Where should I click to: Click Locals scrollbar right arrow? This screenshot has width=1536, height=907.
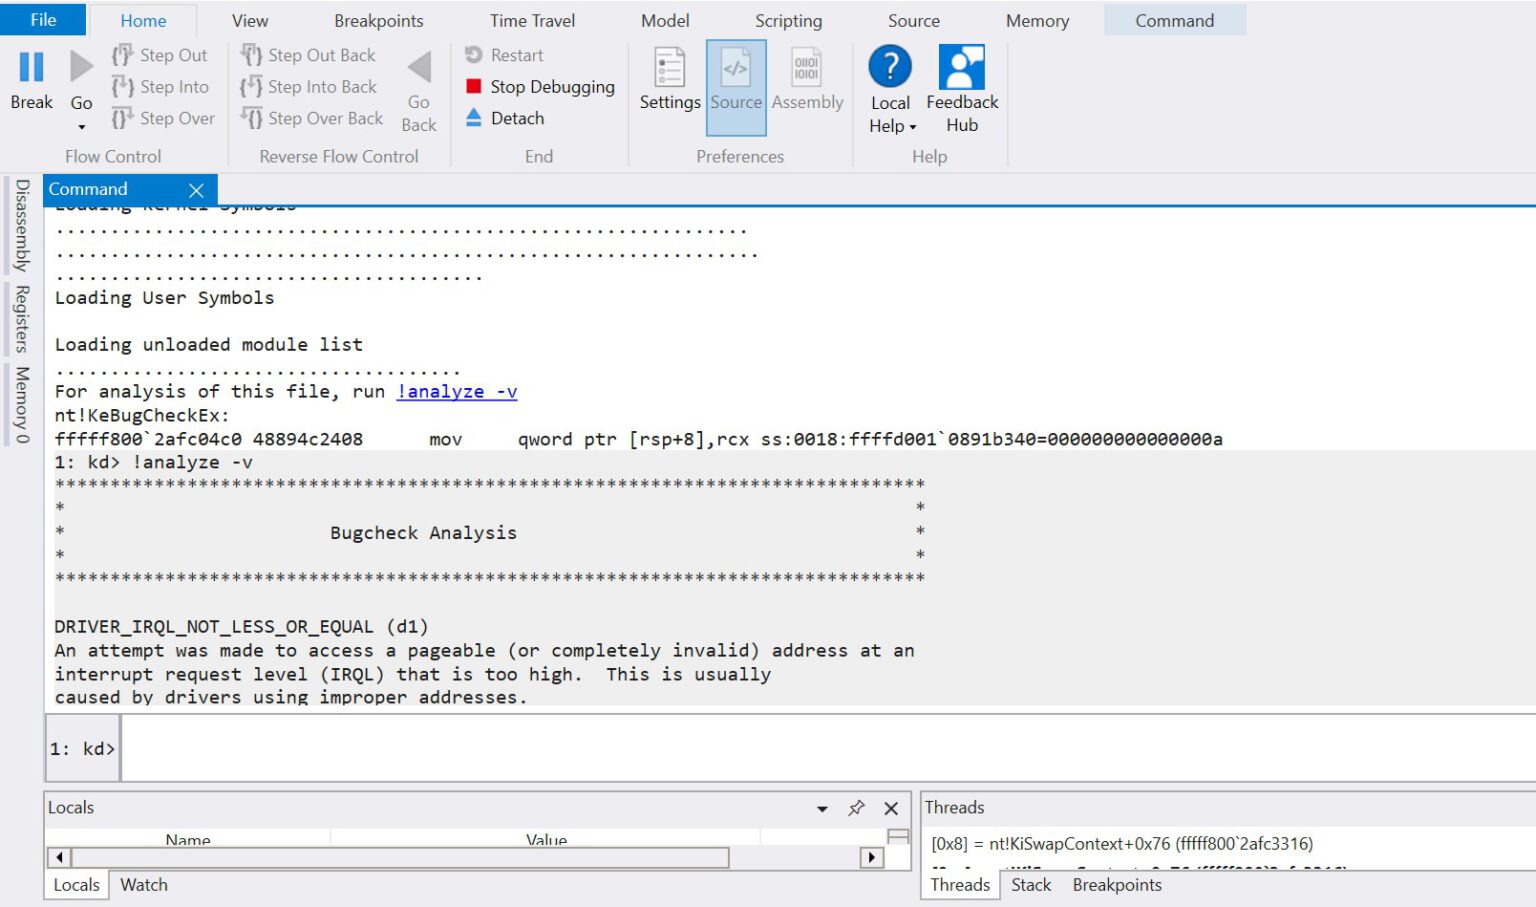[x=872, y=857]
